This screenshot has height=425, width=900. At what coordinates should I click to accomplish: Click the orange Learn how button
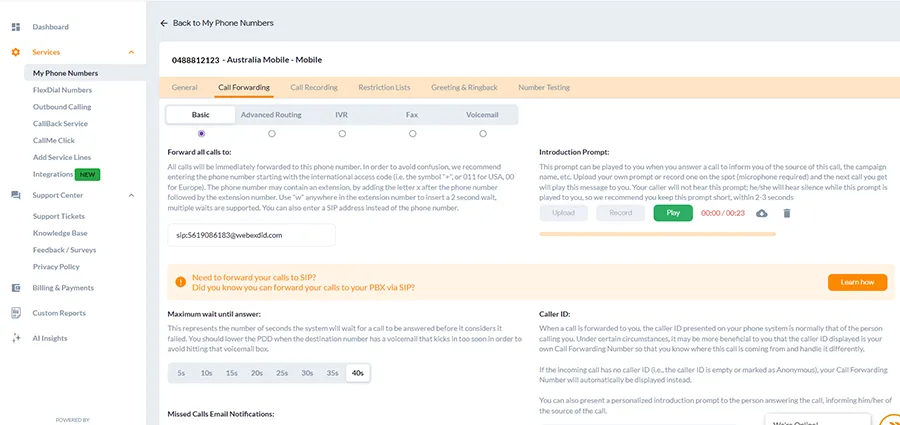pos(857,282)
